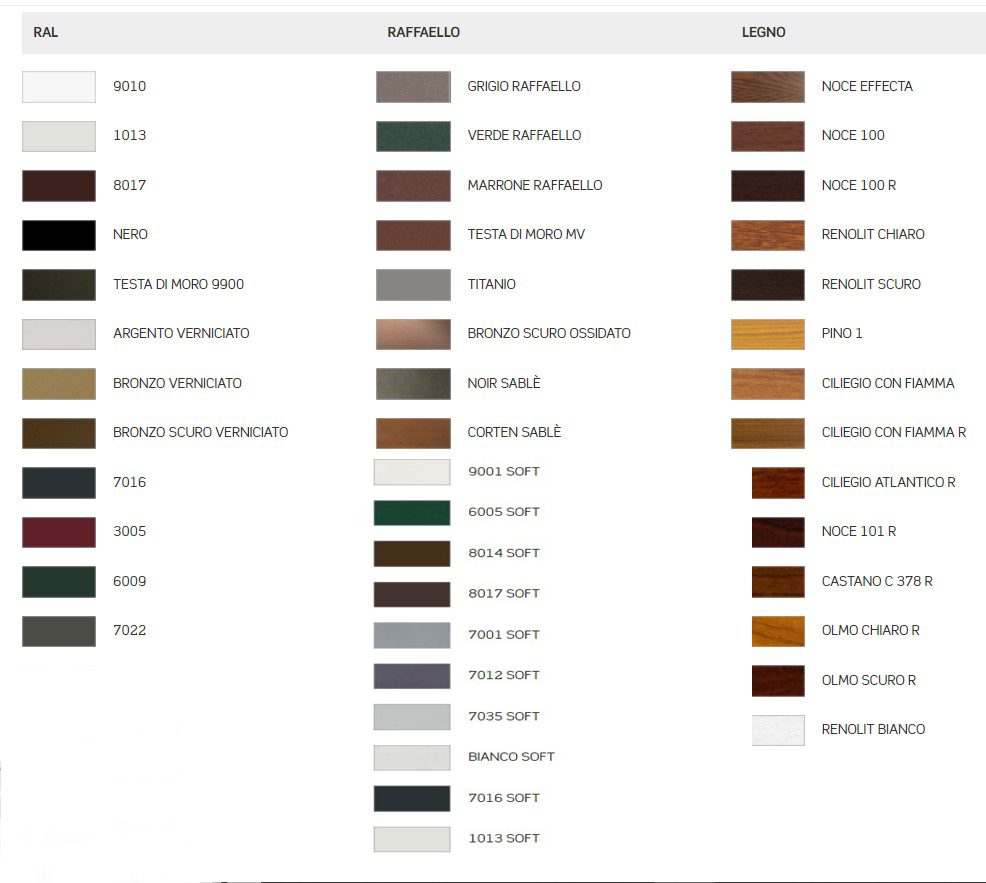Click the LEGNO column heading
Viewport: 986px width, 883px height.
point(763,32)
